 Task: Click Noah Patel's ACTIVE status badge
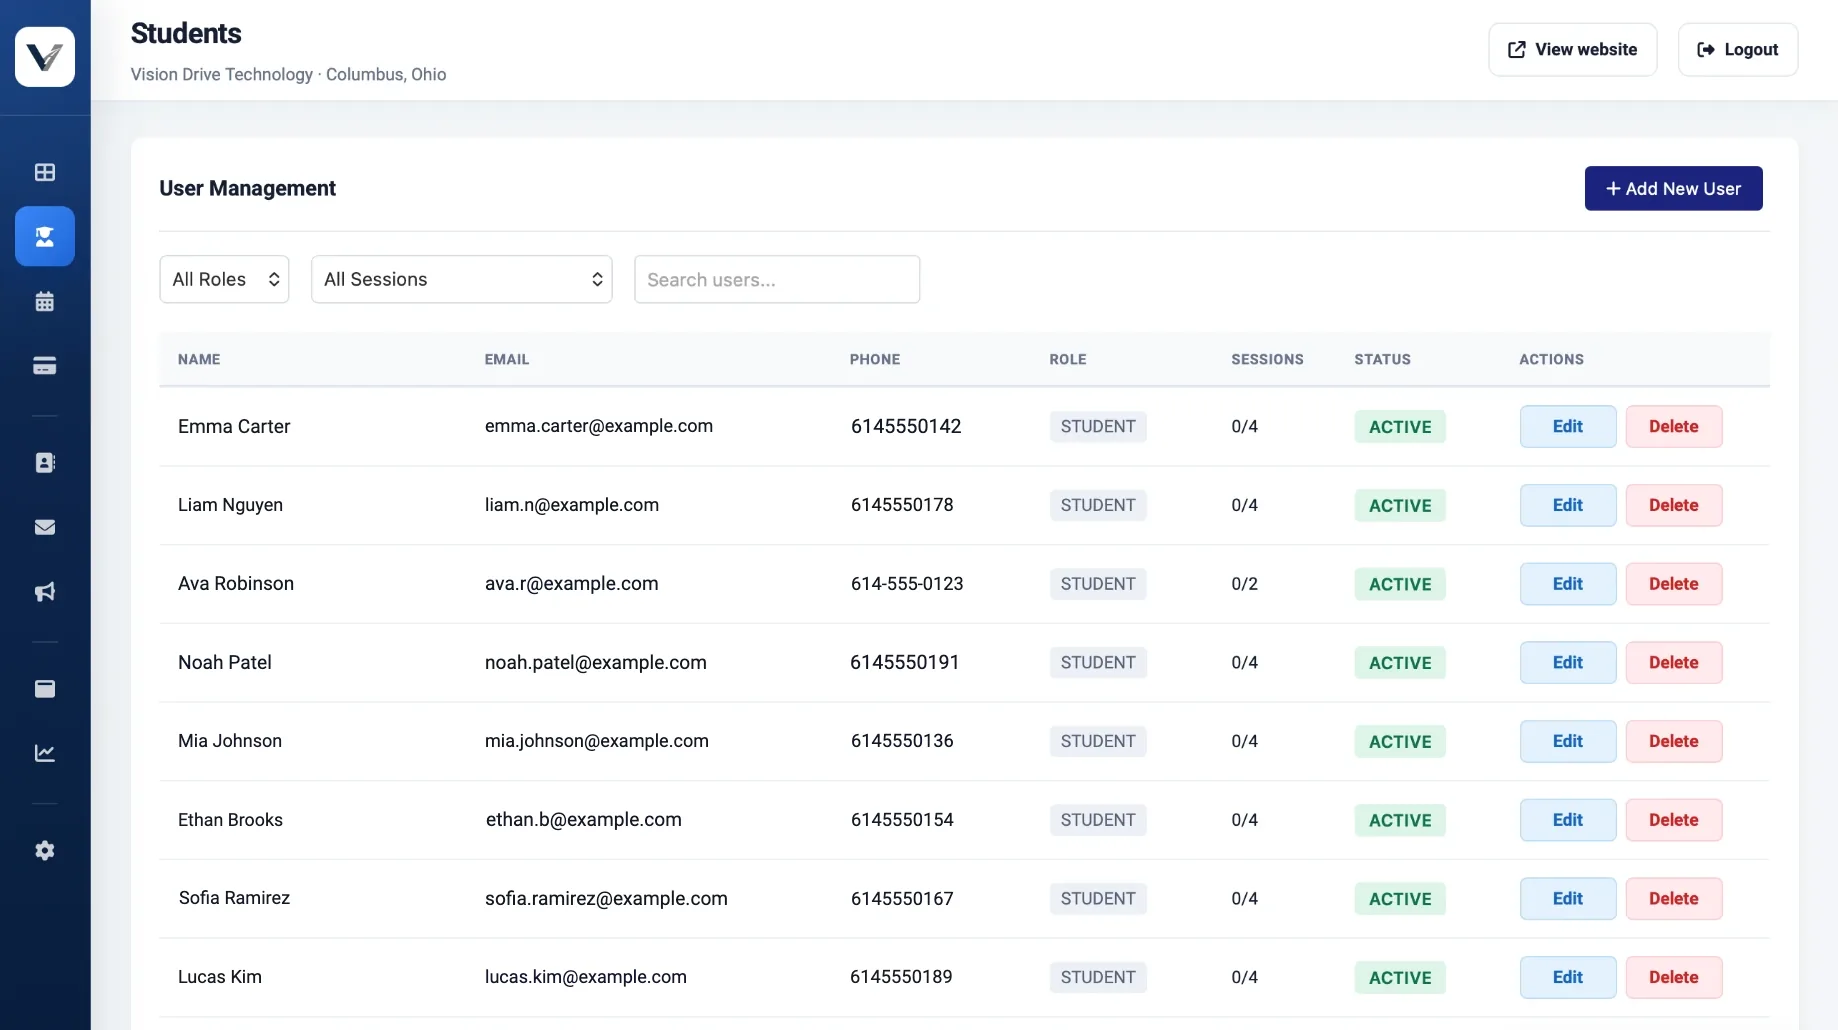1399,662
